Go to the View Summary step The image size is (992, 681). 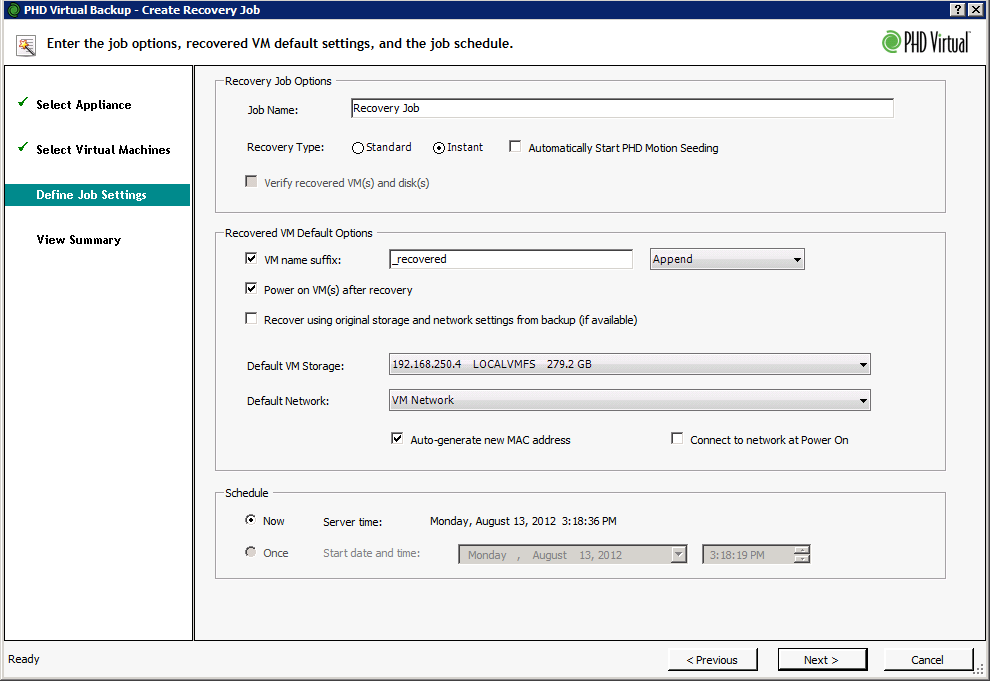coord(78,239)
